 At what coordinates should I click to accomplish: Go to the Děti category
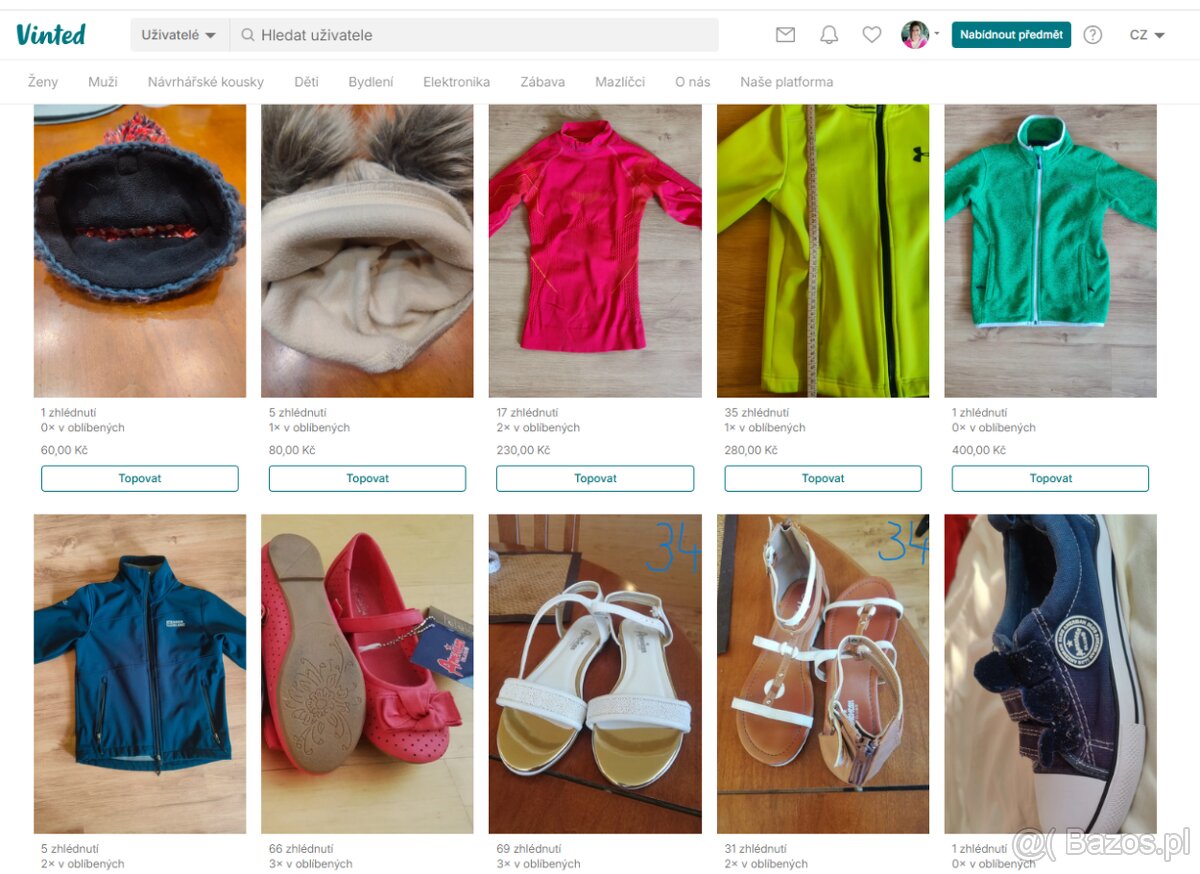pos(306,82)
